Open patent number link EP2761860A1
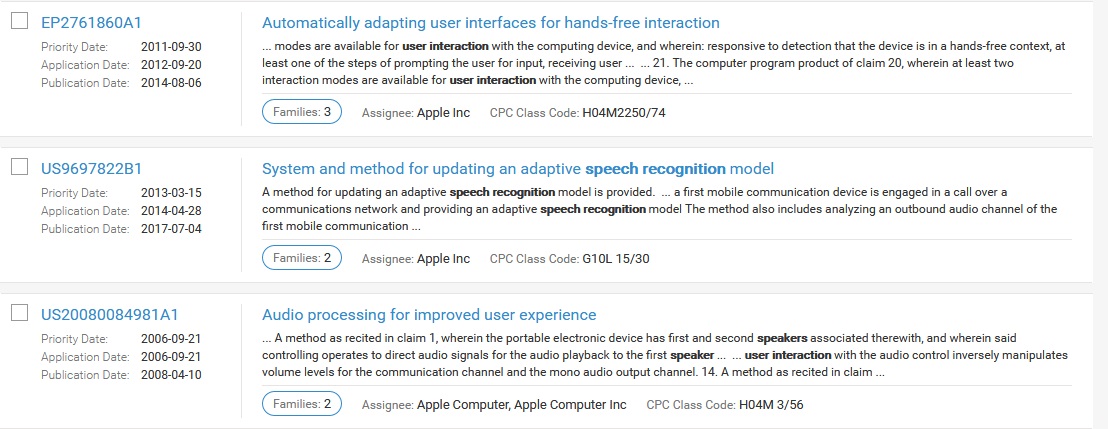 point(92,23)
